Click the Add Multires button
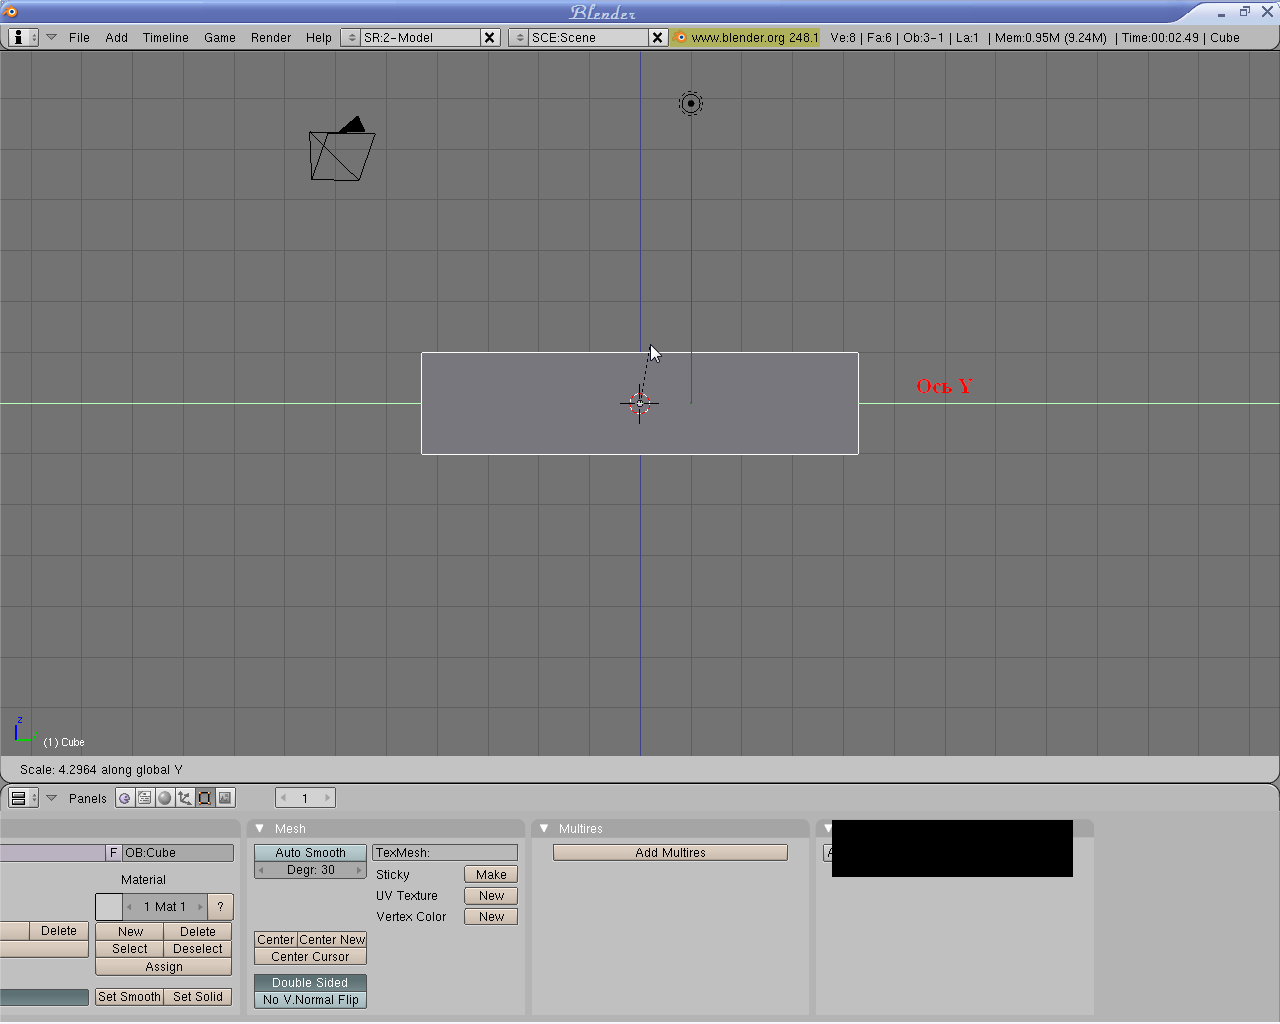 [670, 853]
